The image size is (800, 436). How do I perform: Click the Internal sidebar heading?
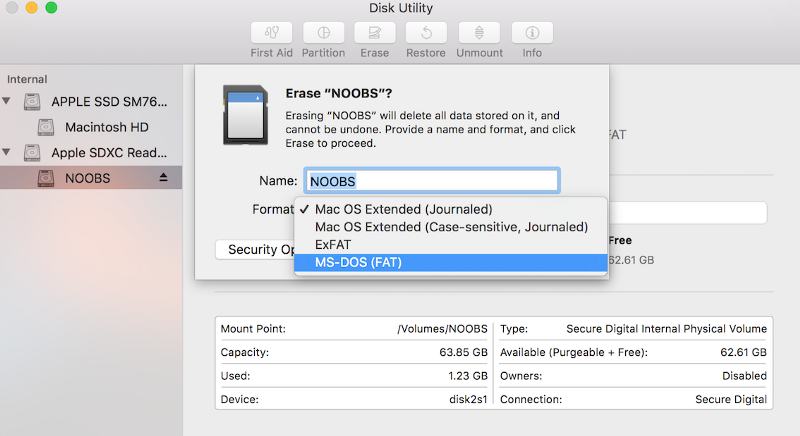(27, 79)
